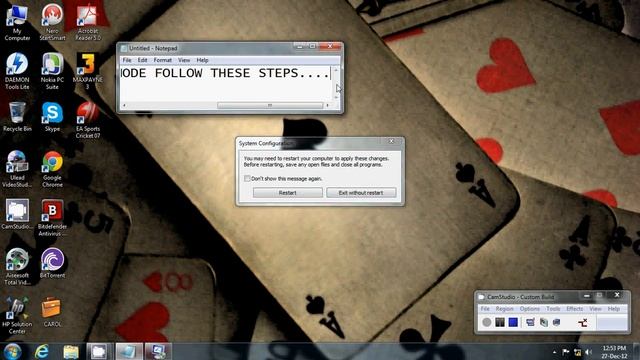Open Notepad Edit menu
Image resolution: width=640 pixels, height=360 pixels.
142,60
